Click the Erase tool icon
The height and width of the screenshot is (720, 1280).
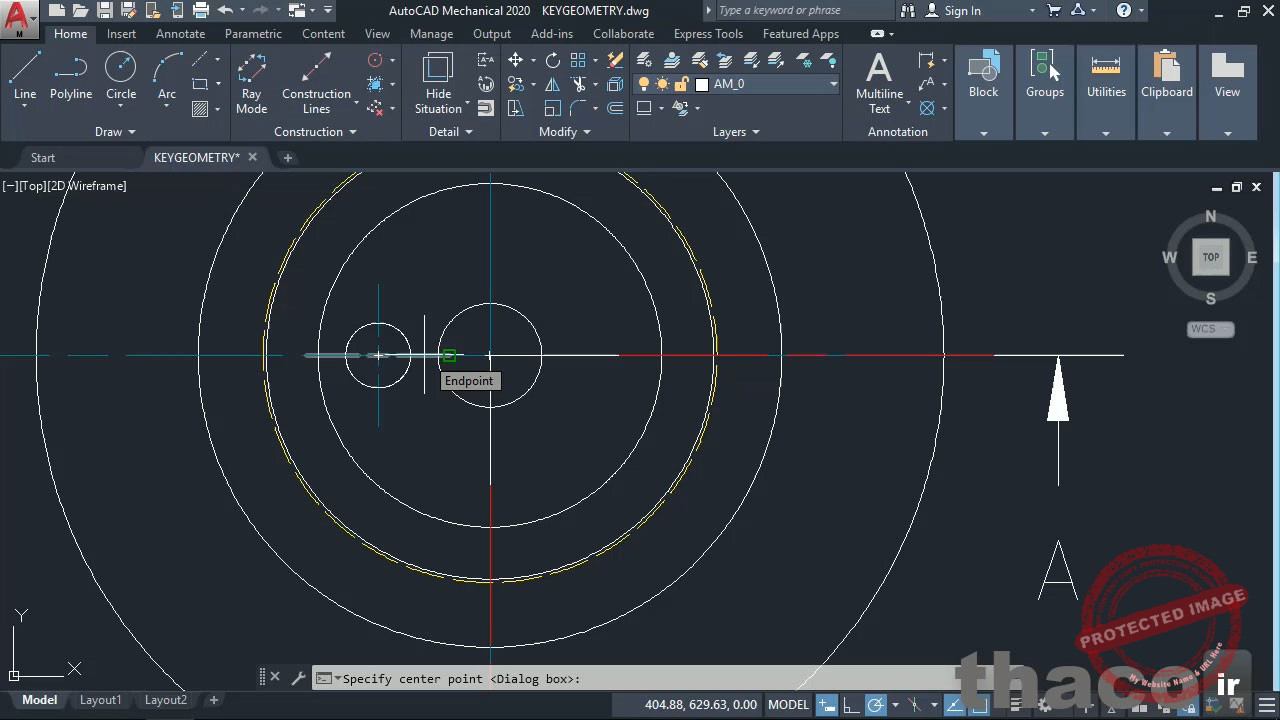pos(615,60)
